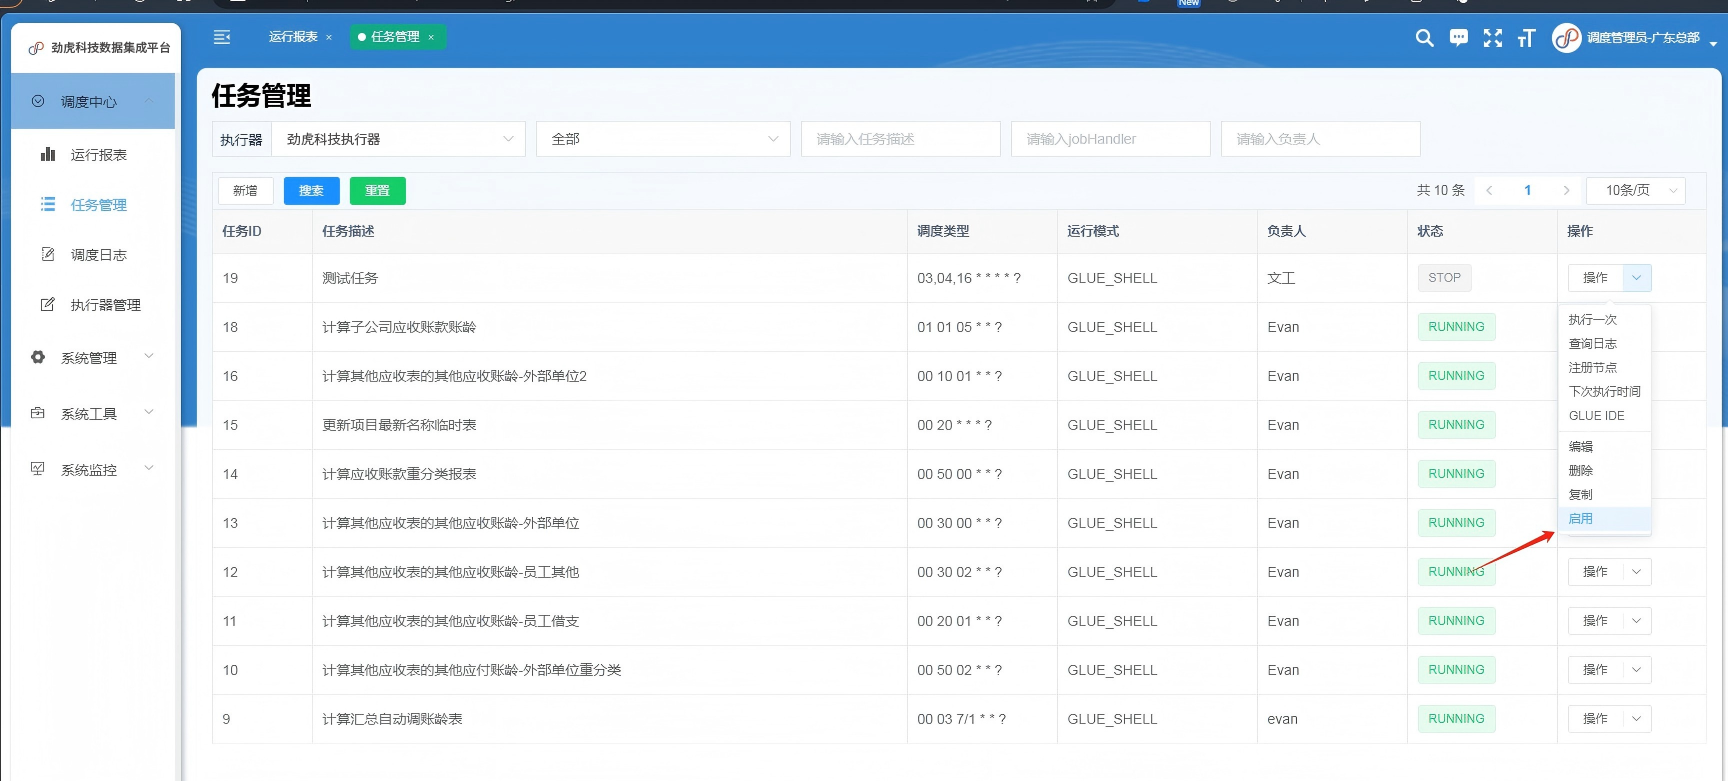Click the search magnifier icon in header

coord(1425,38)
